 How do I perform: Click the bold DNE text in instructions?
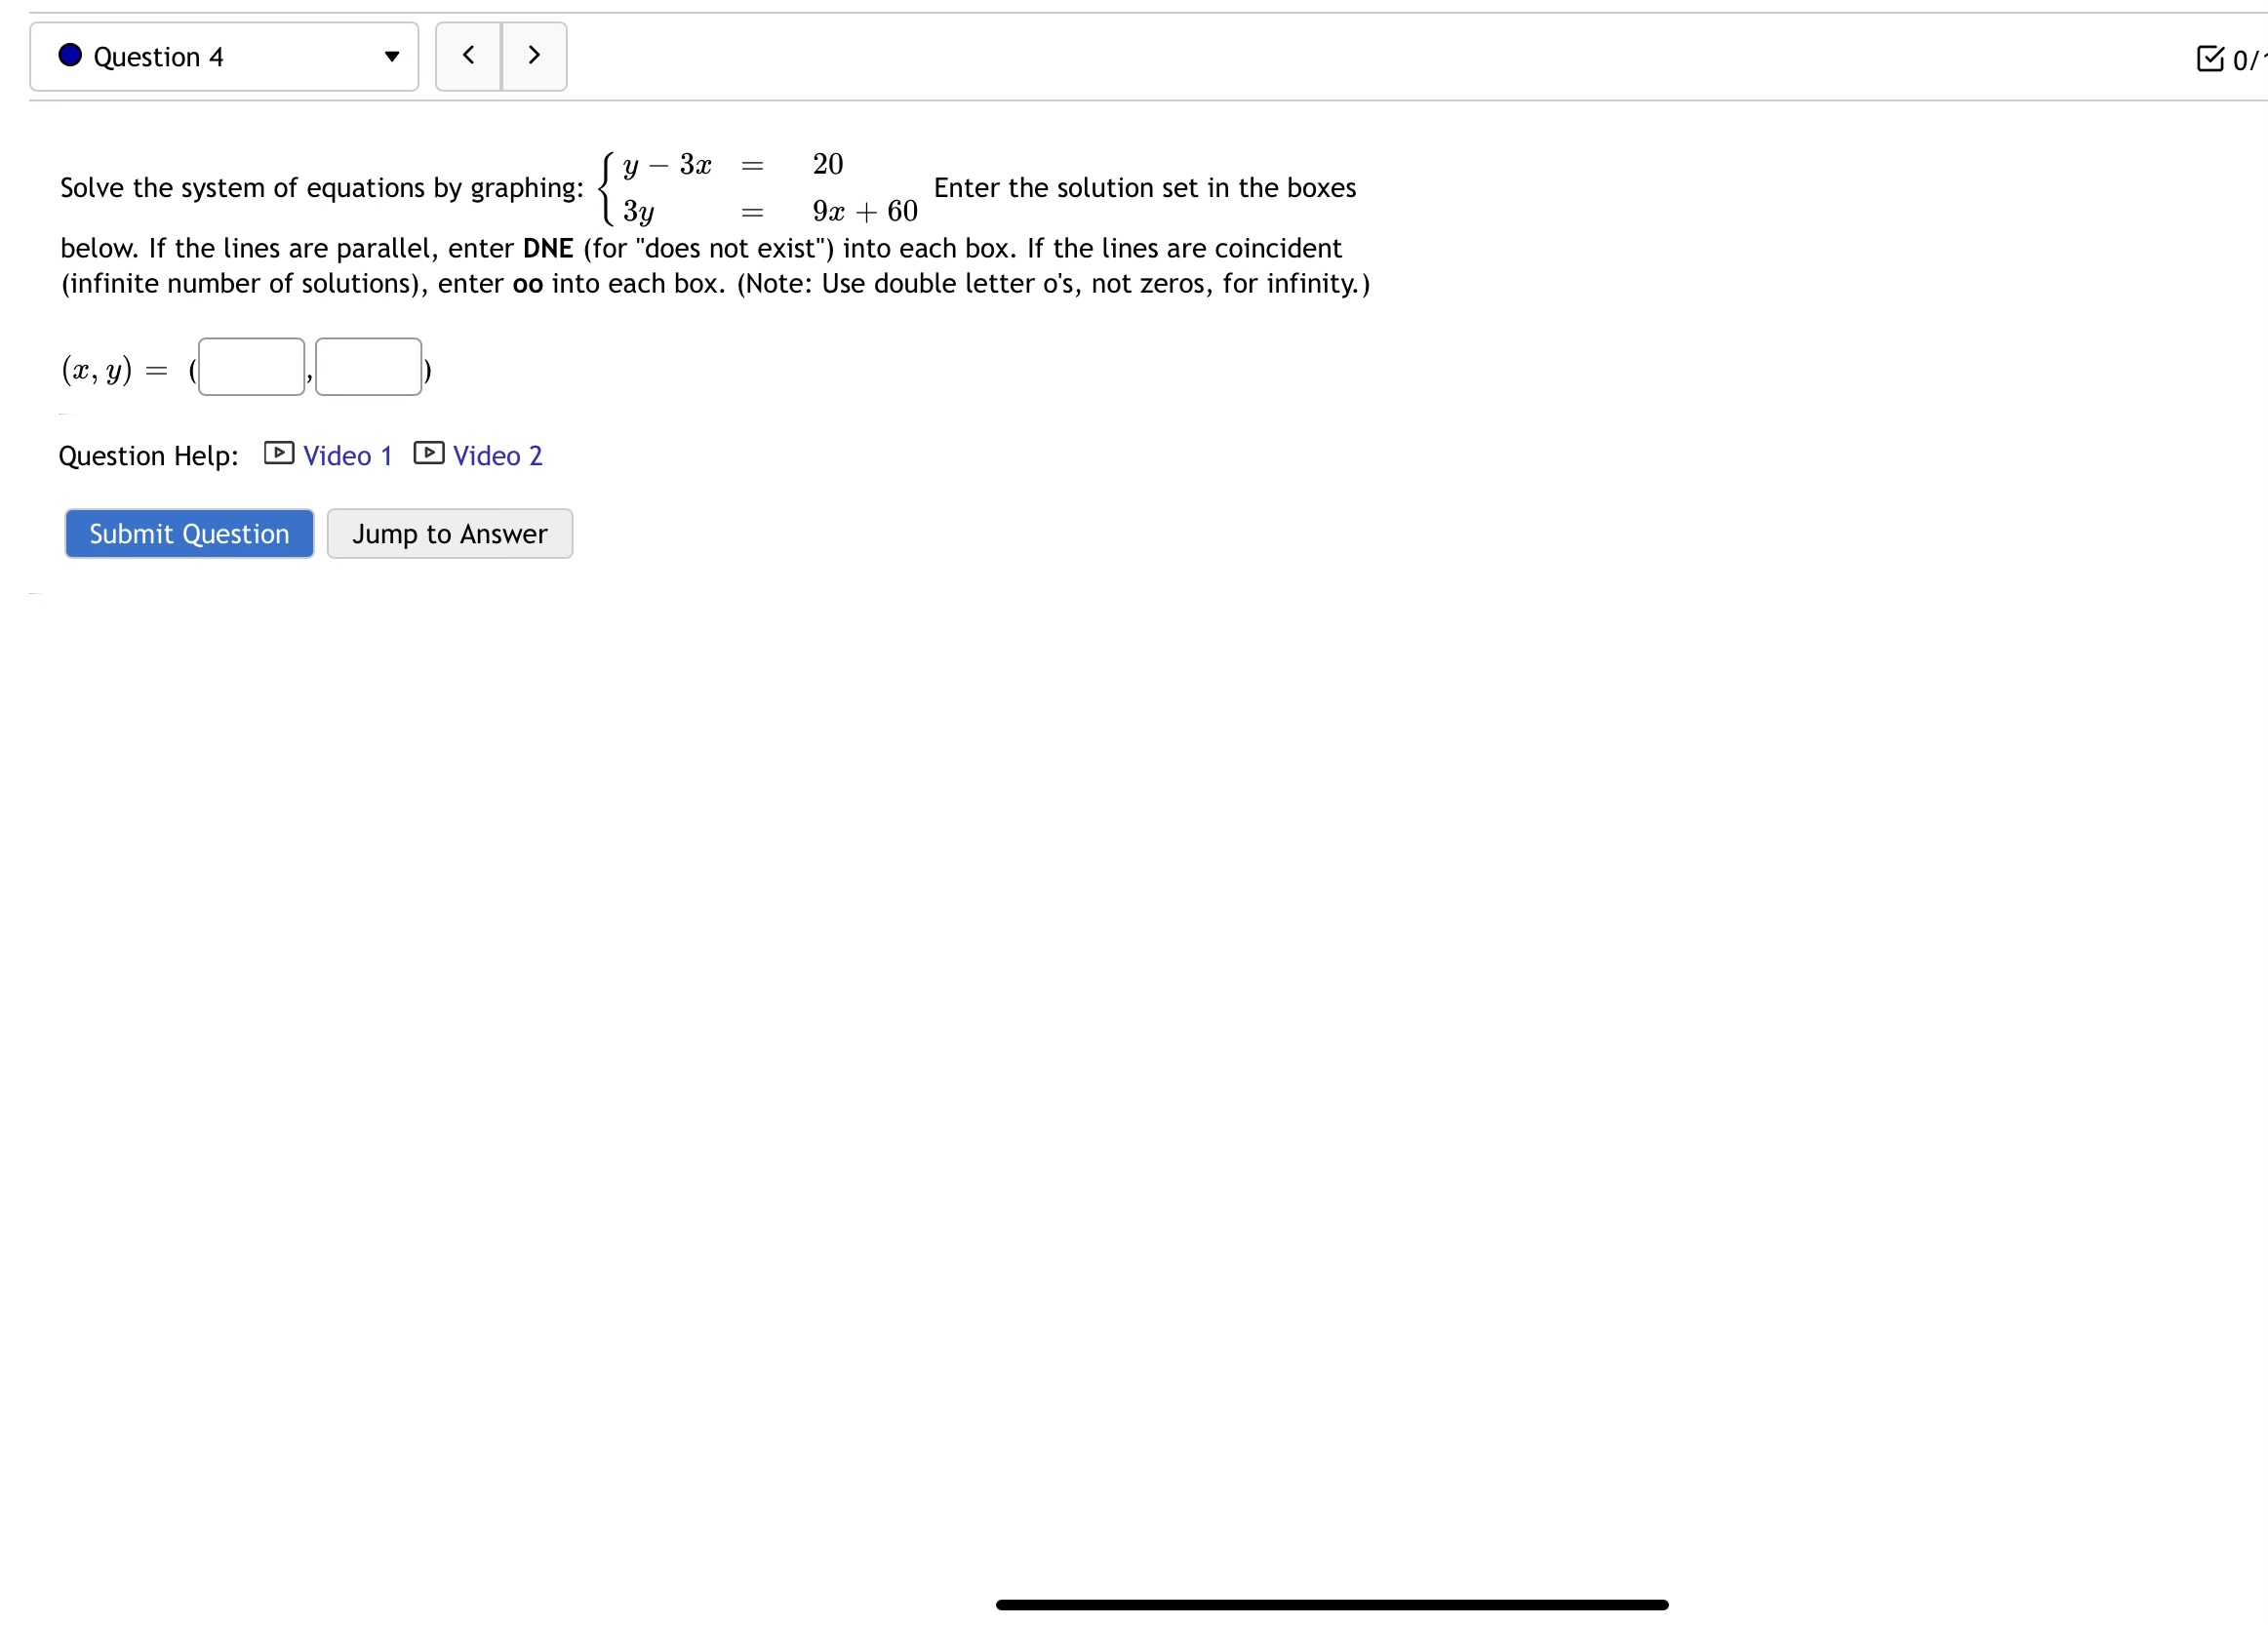pyautogui.click(x=548, y=248)
